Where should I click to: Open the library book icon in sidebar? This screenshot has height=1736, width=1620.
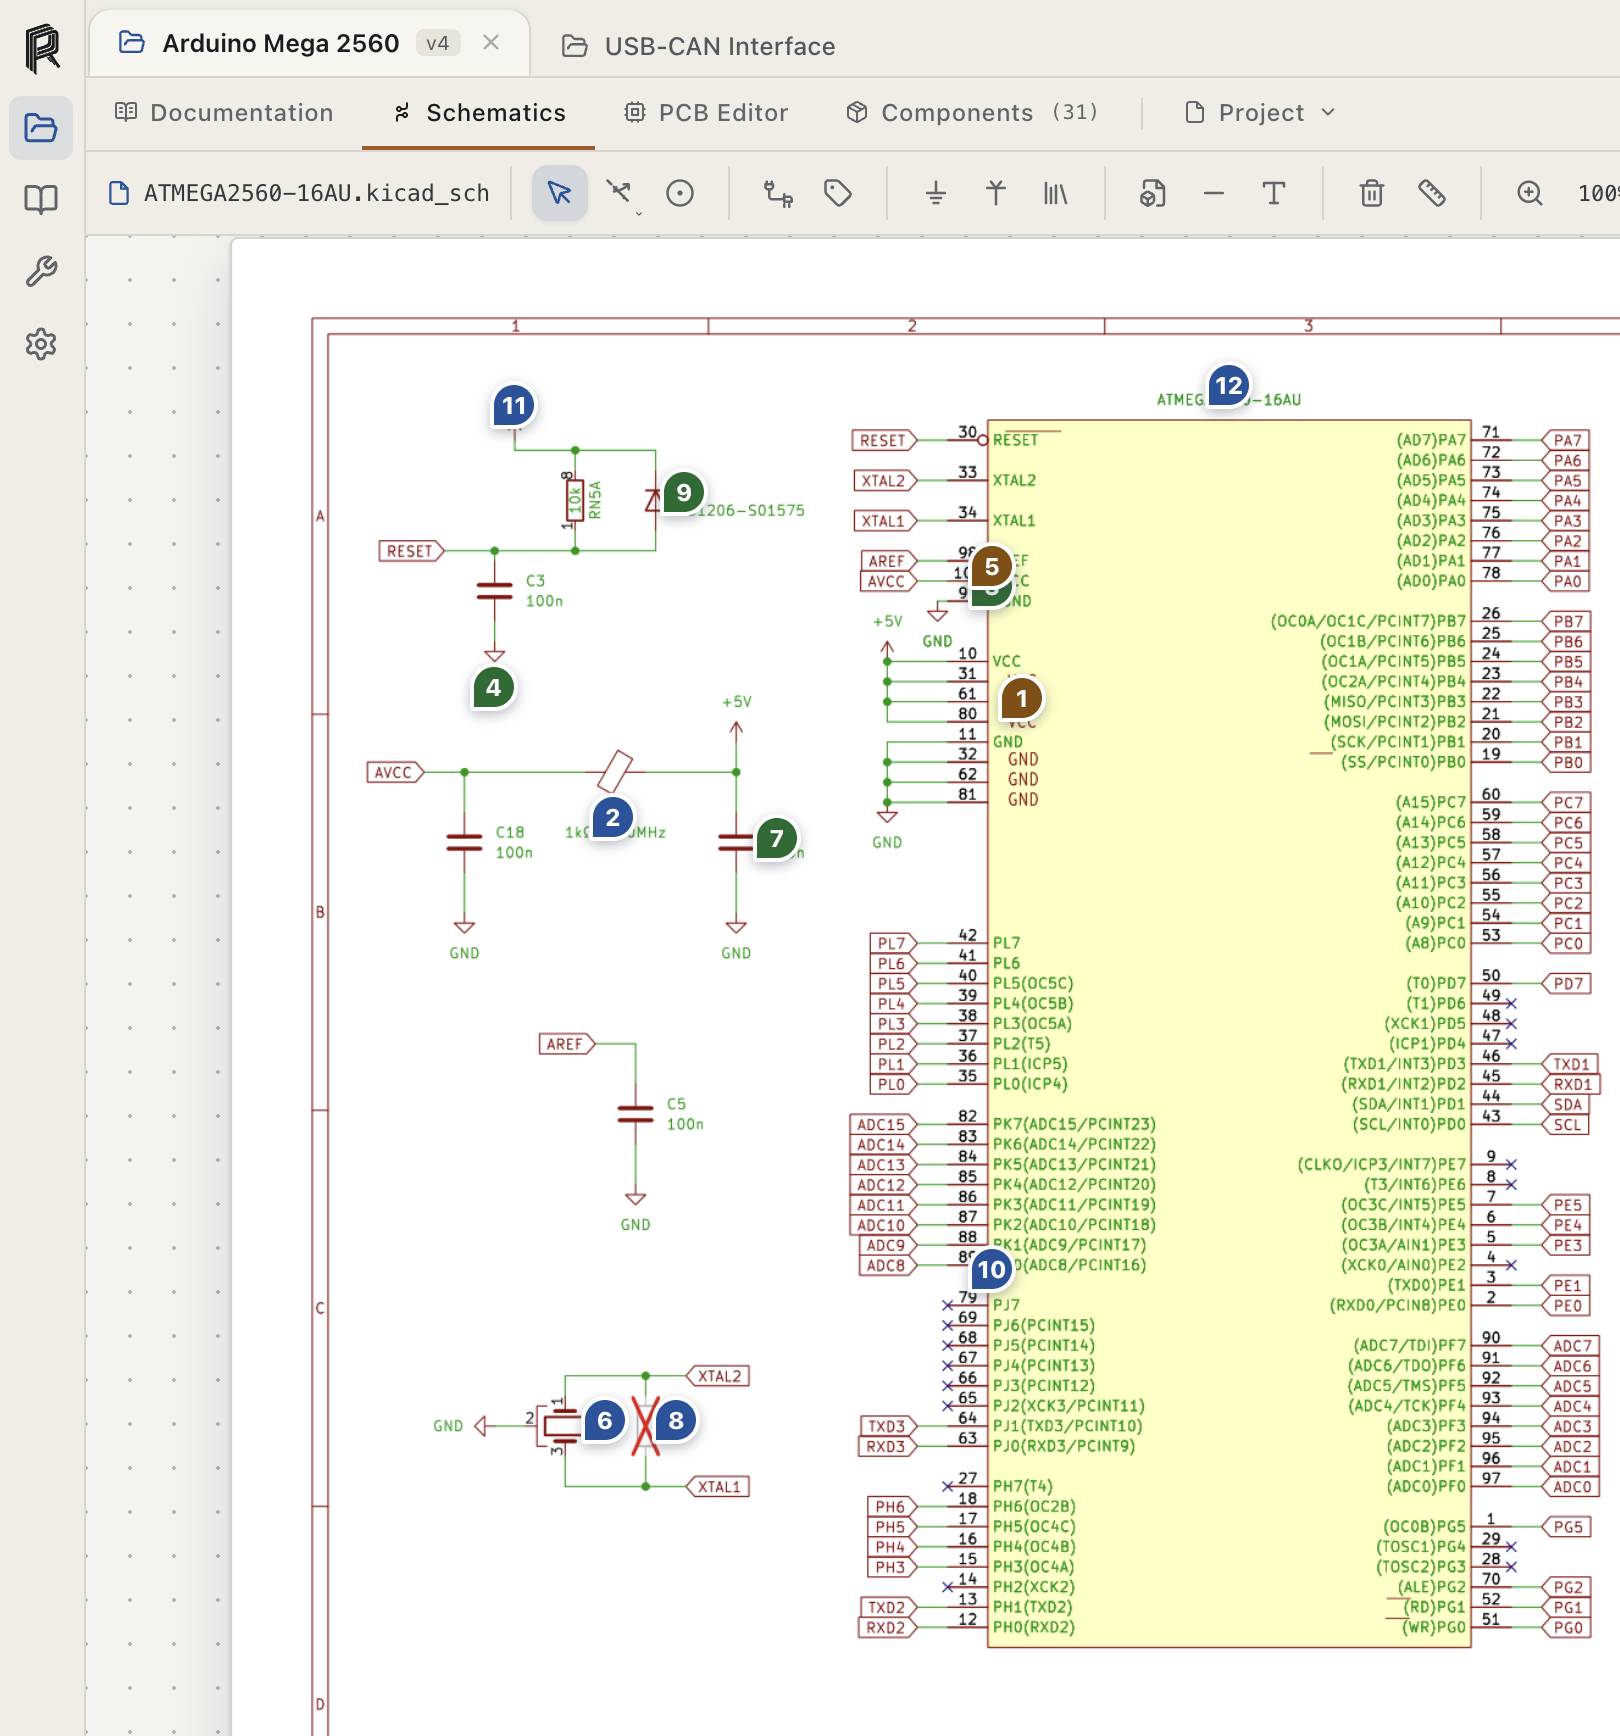click(x=41, y=200)
